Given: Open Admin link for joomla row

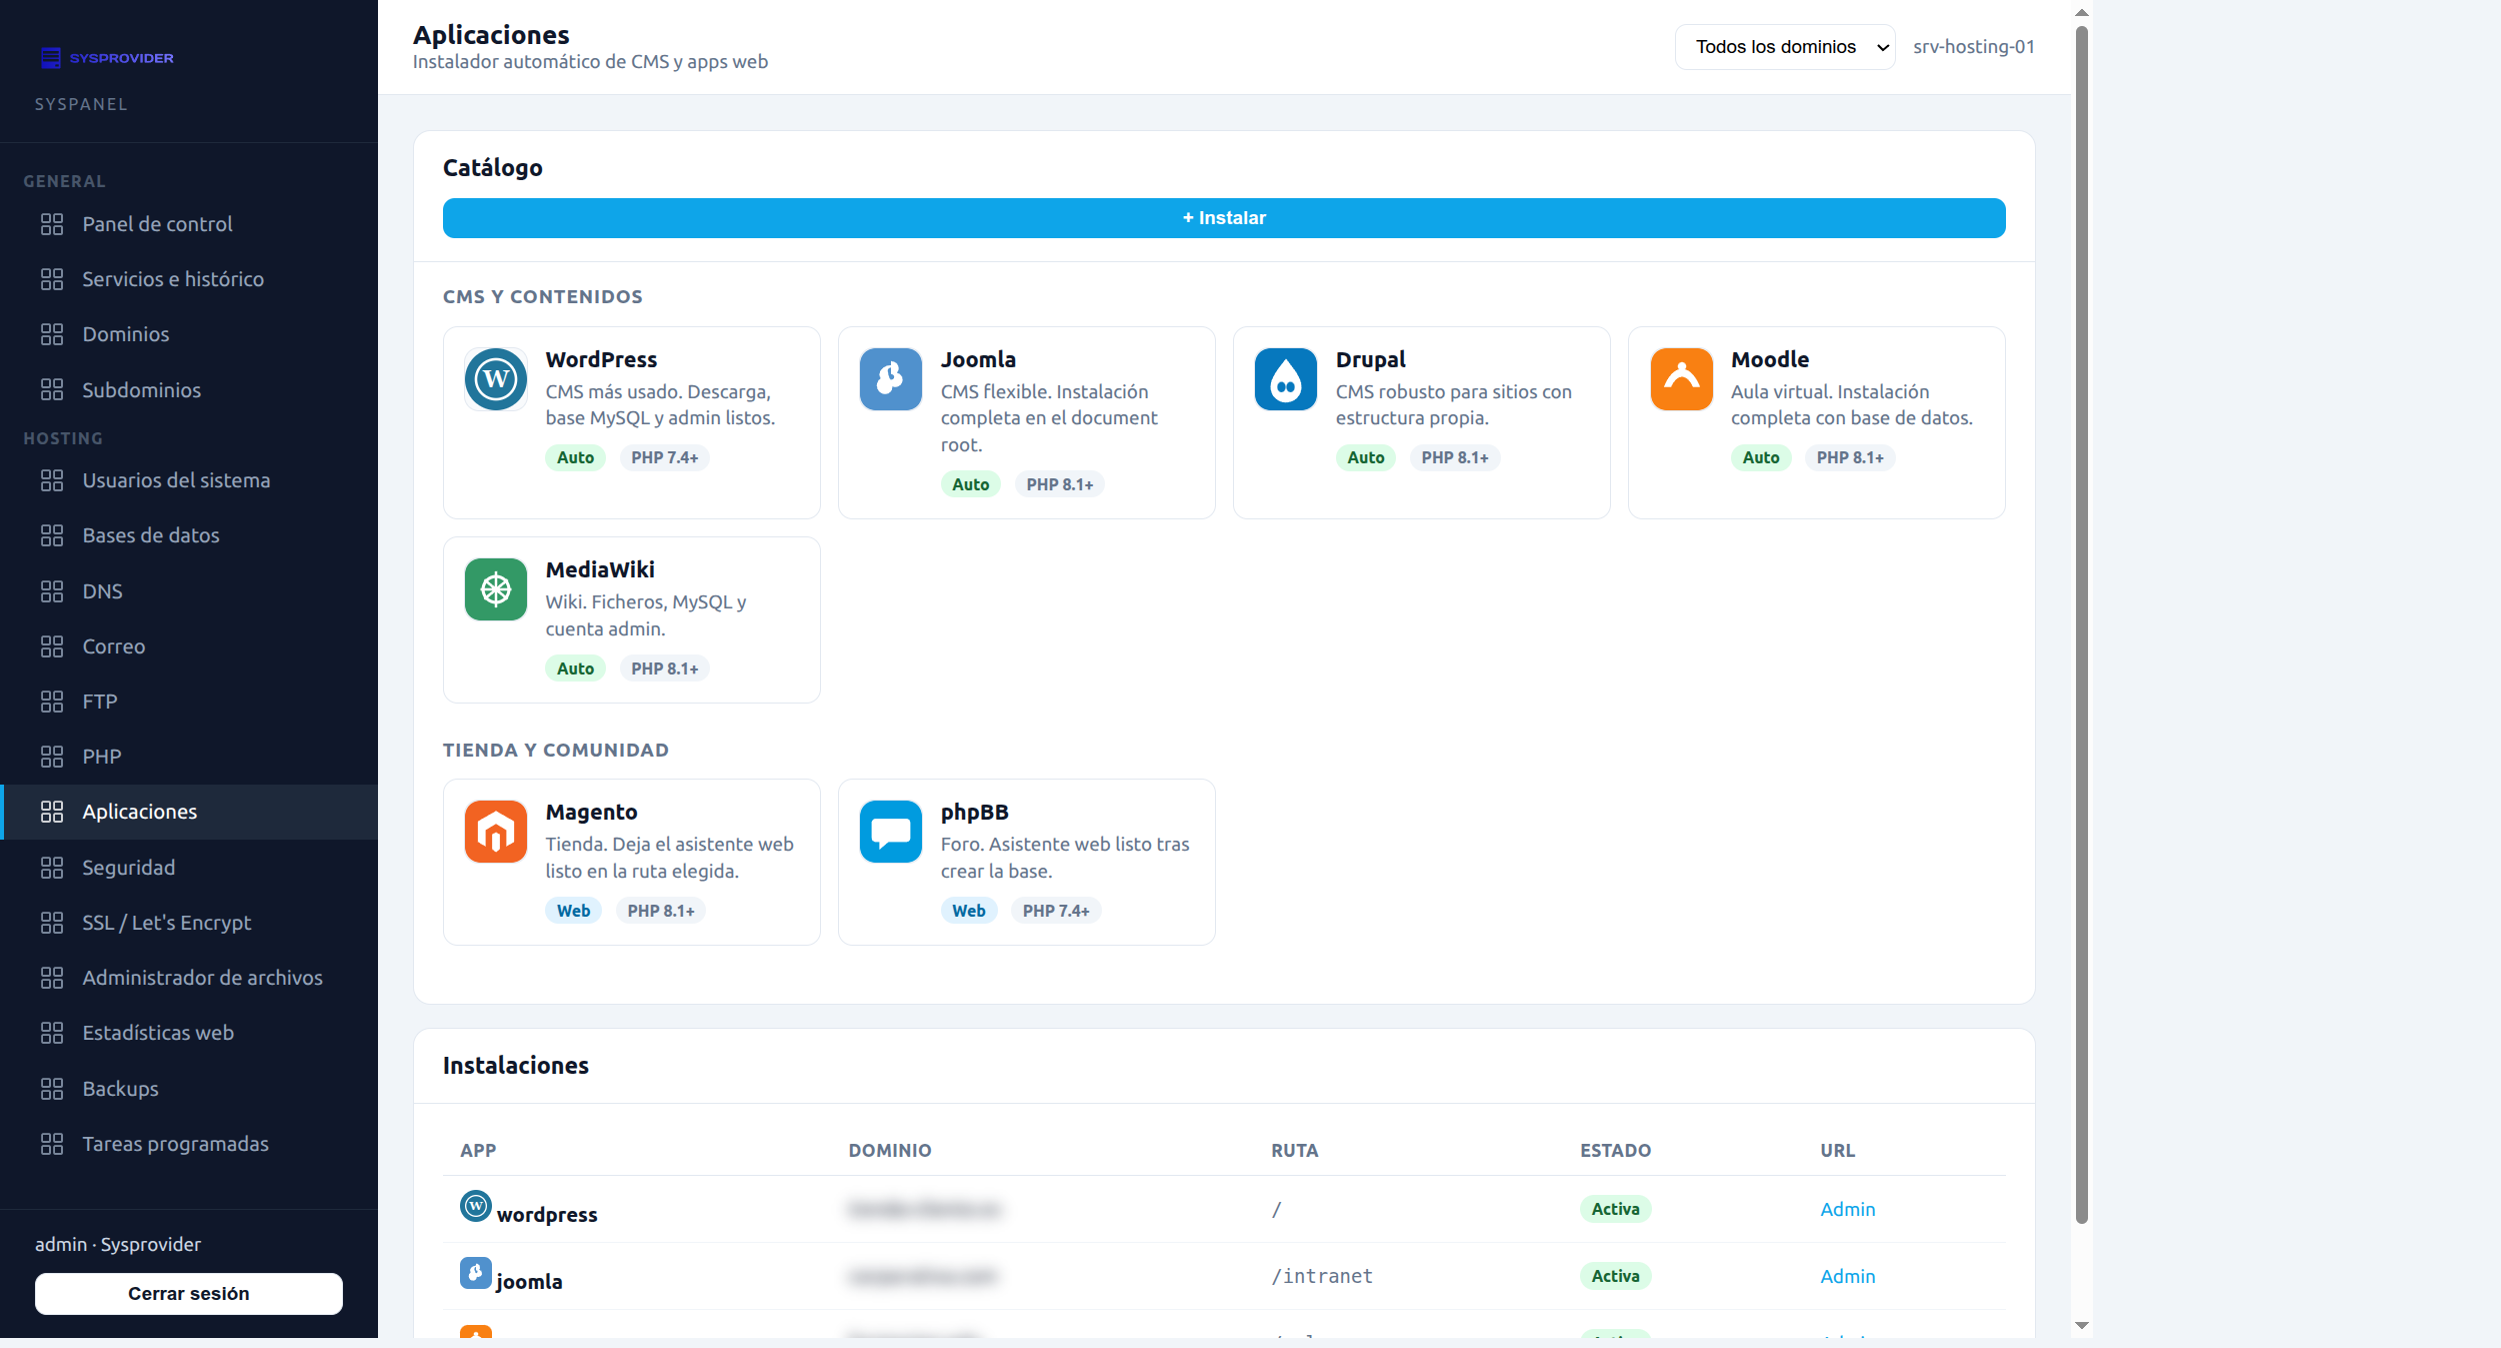Looking at the screenshot, I should [1847, 1276].
